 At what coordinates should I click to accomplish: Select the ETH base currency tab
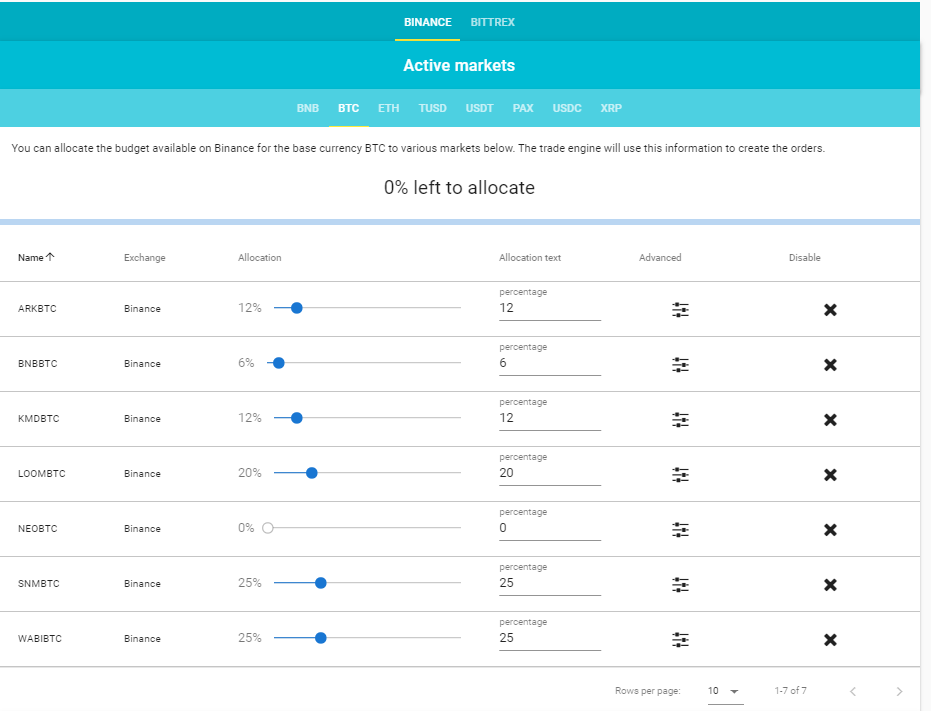[x=388, y=108]
